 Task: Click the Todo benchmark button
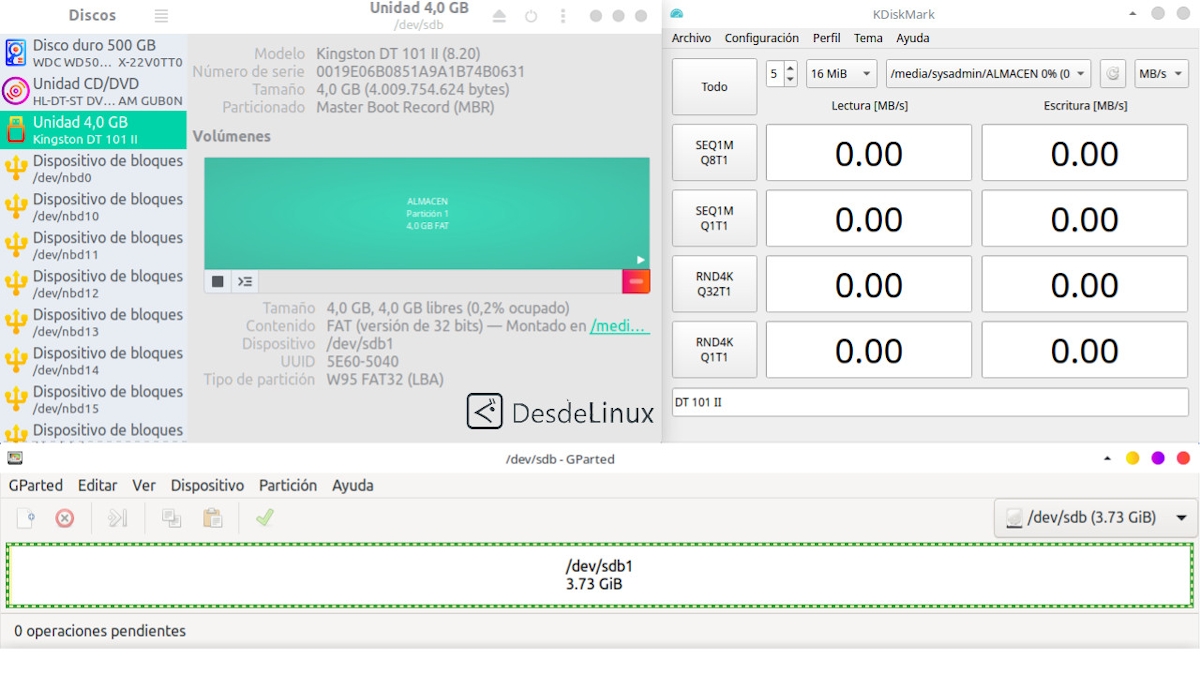pyautogui.click(x=714, y=87)
